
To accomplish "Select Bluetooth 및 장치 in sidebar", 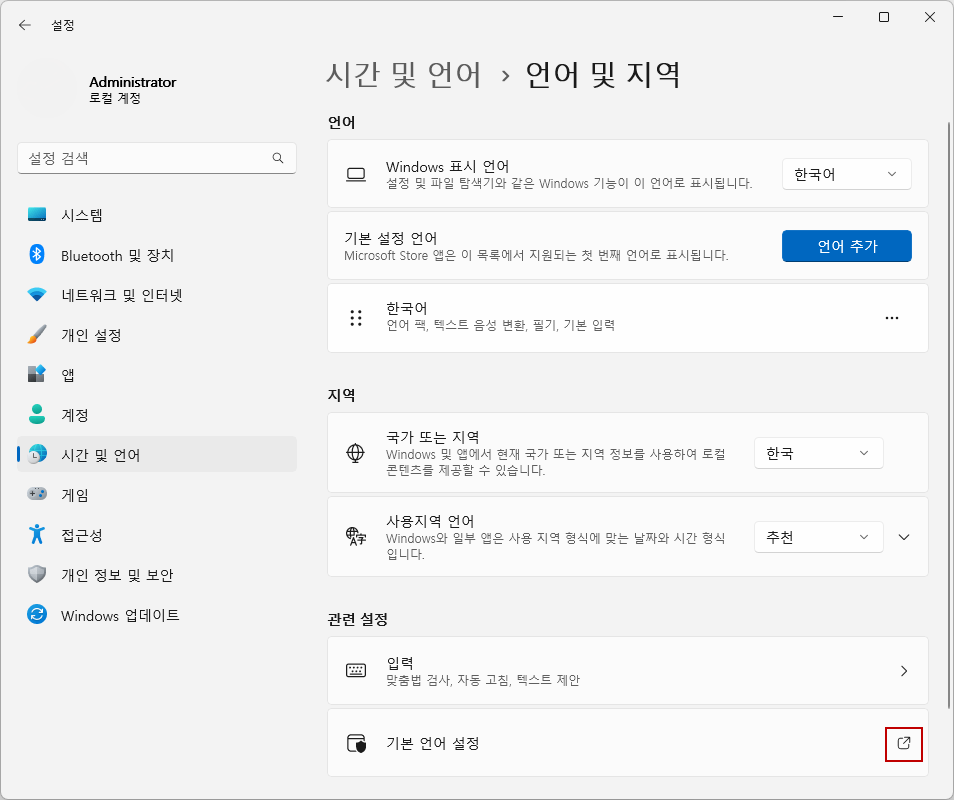I will 157,255.
